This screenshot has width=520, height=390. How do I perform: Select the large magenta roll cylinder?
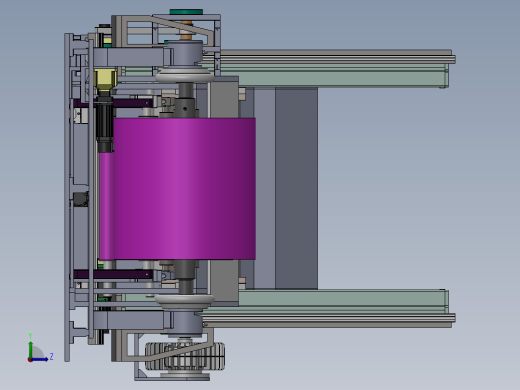point(184,188)
